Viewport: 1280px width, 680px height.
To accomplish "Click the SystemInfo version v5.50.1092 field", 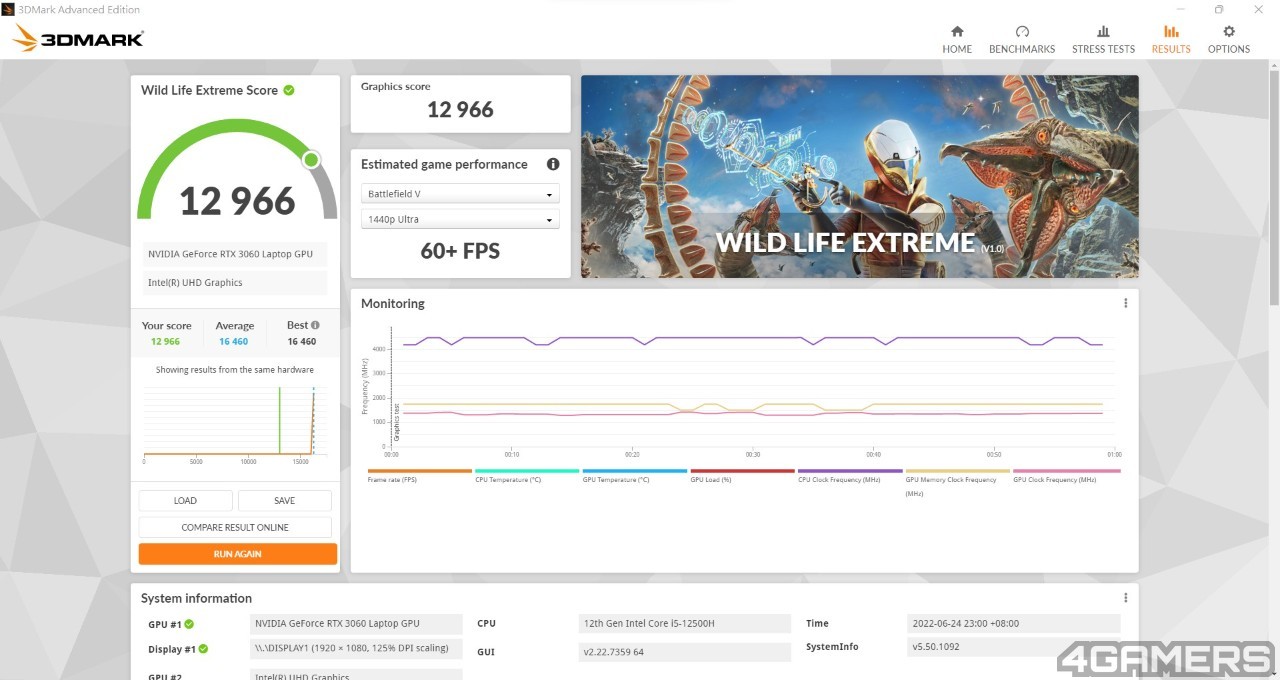I will coord(1013,647).
